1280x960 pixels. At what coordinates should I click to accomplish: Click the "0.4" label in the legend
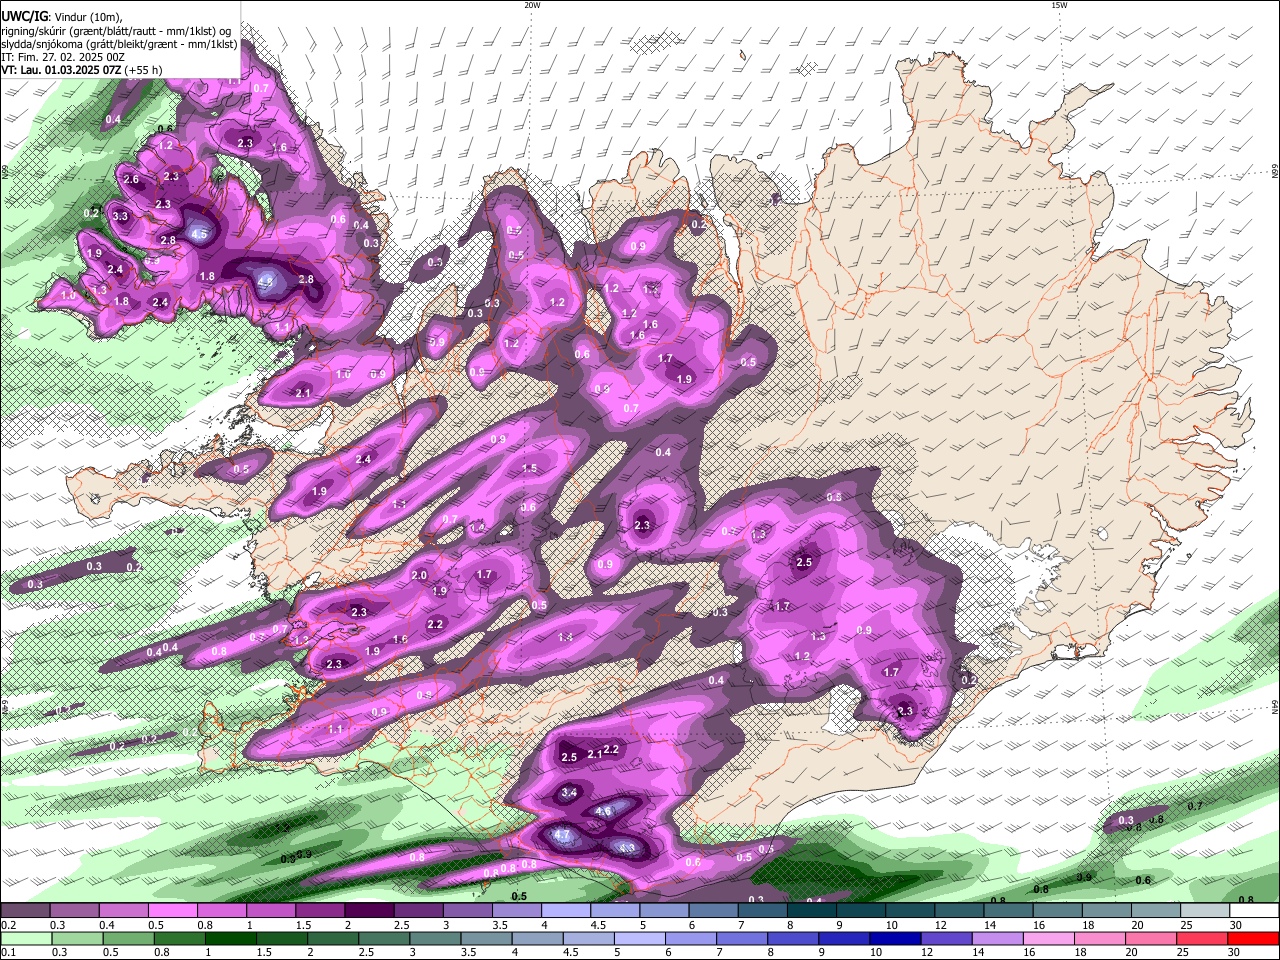(107, 925)
